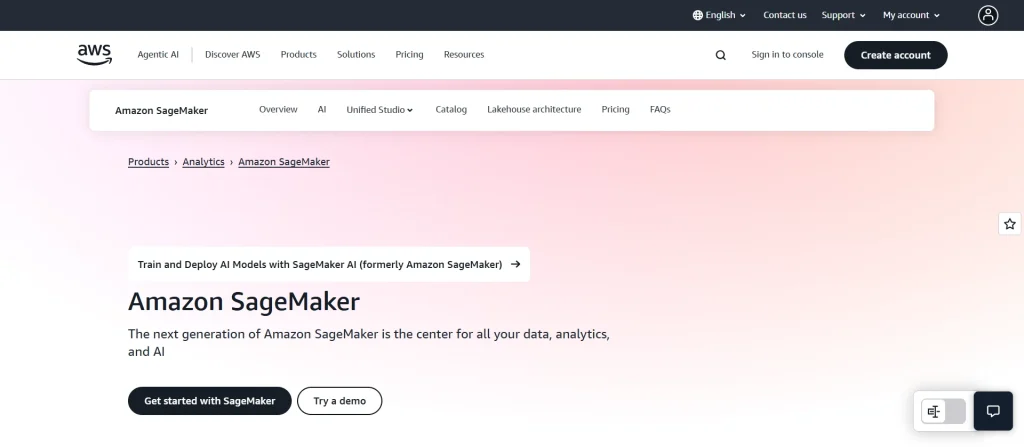
Task: Open the chat bubble icon
Action: [993, 411]
